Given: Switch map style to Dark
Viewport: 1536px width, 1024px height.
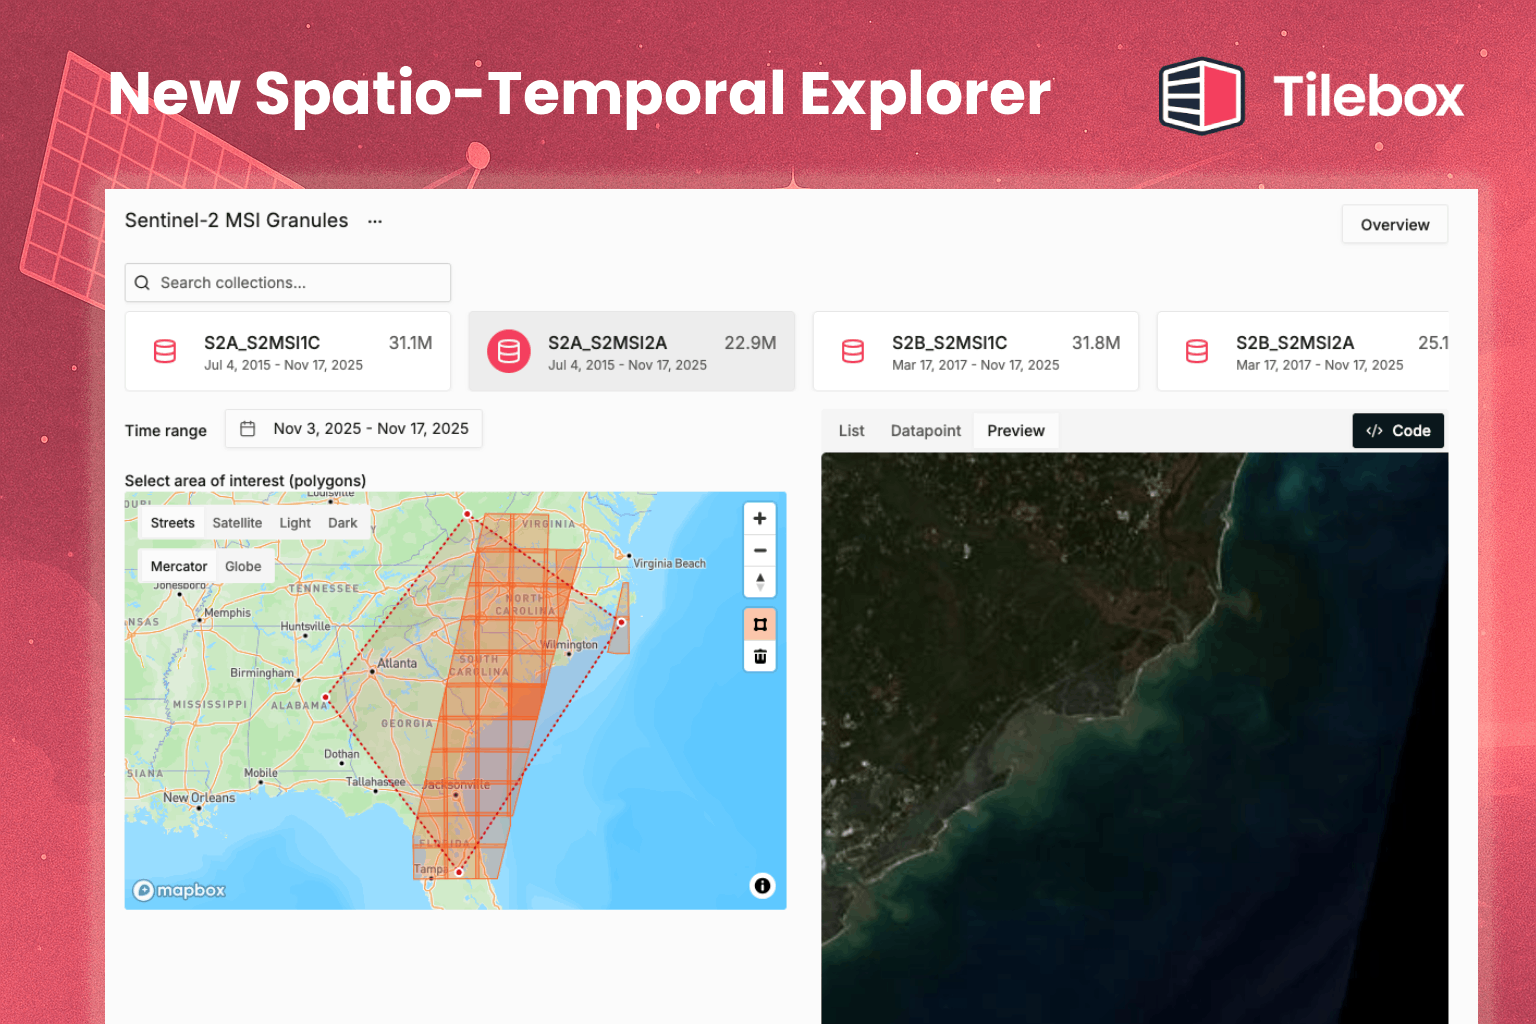Looking at the screenshot, I should coord(343,523).
